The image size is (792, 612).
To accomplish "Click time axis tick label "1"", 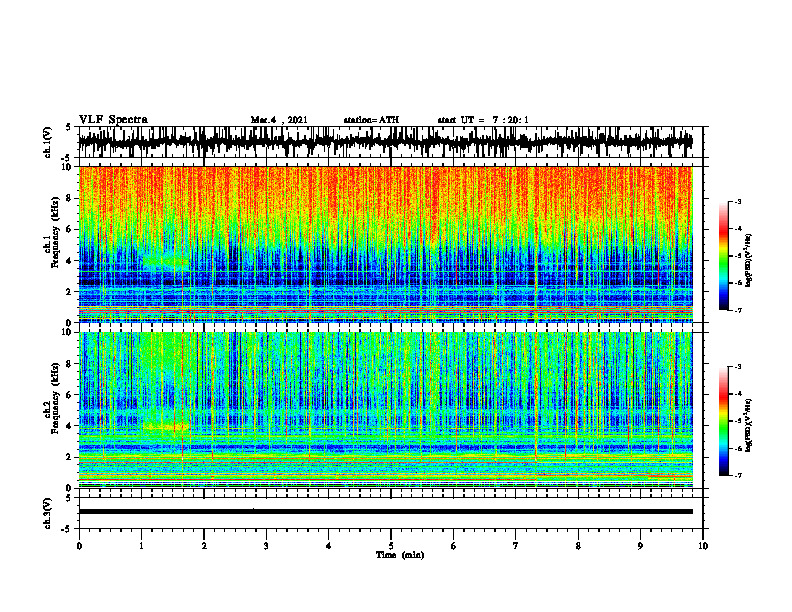I will click(141, 546).
